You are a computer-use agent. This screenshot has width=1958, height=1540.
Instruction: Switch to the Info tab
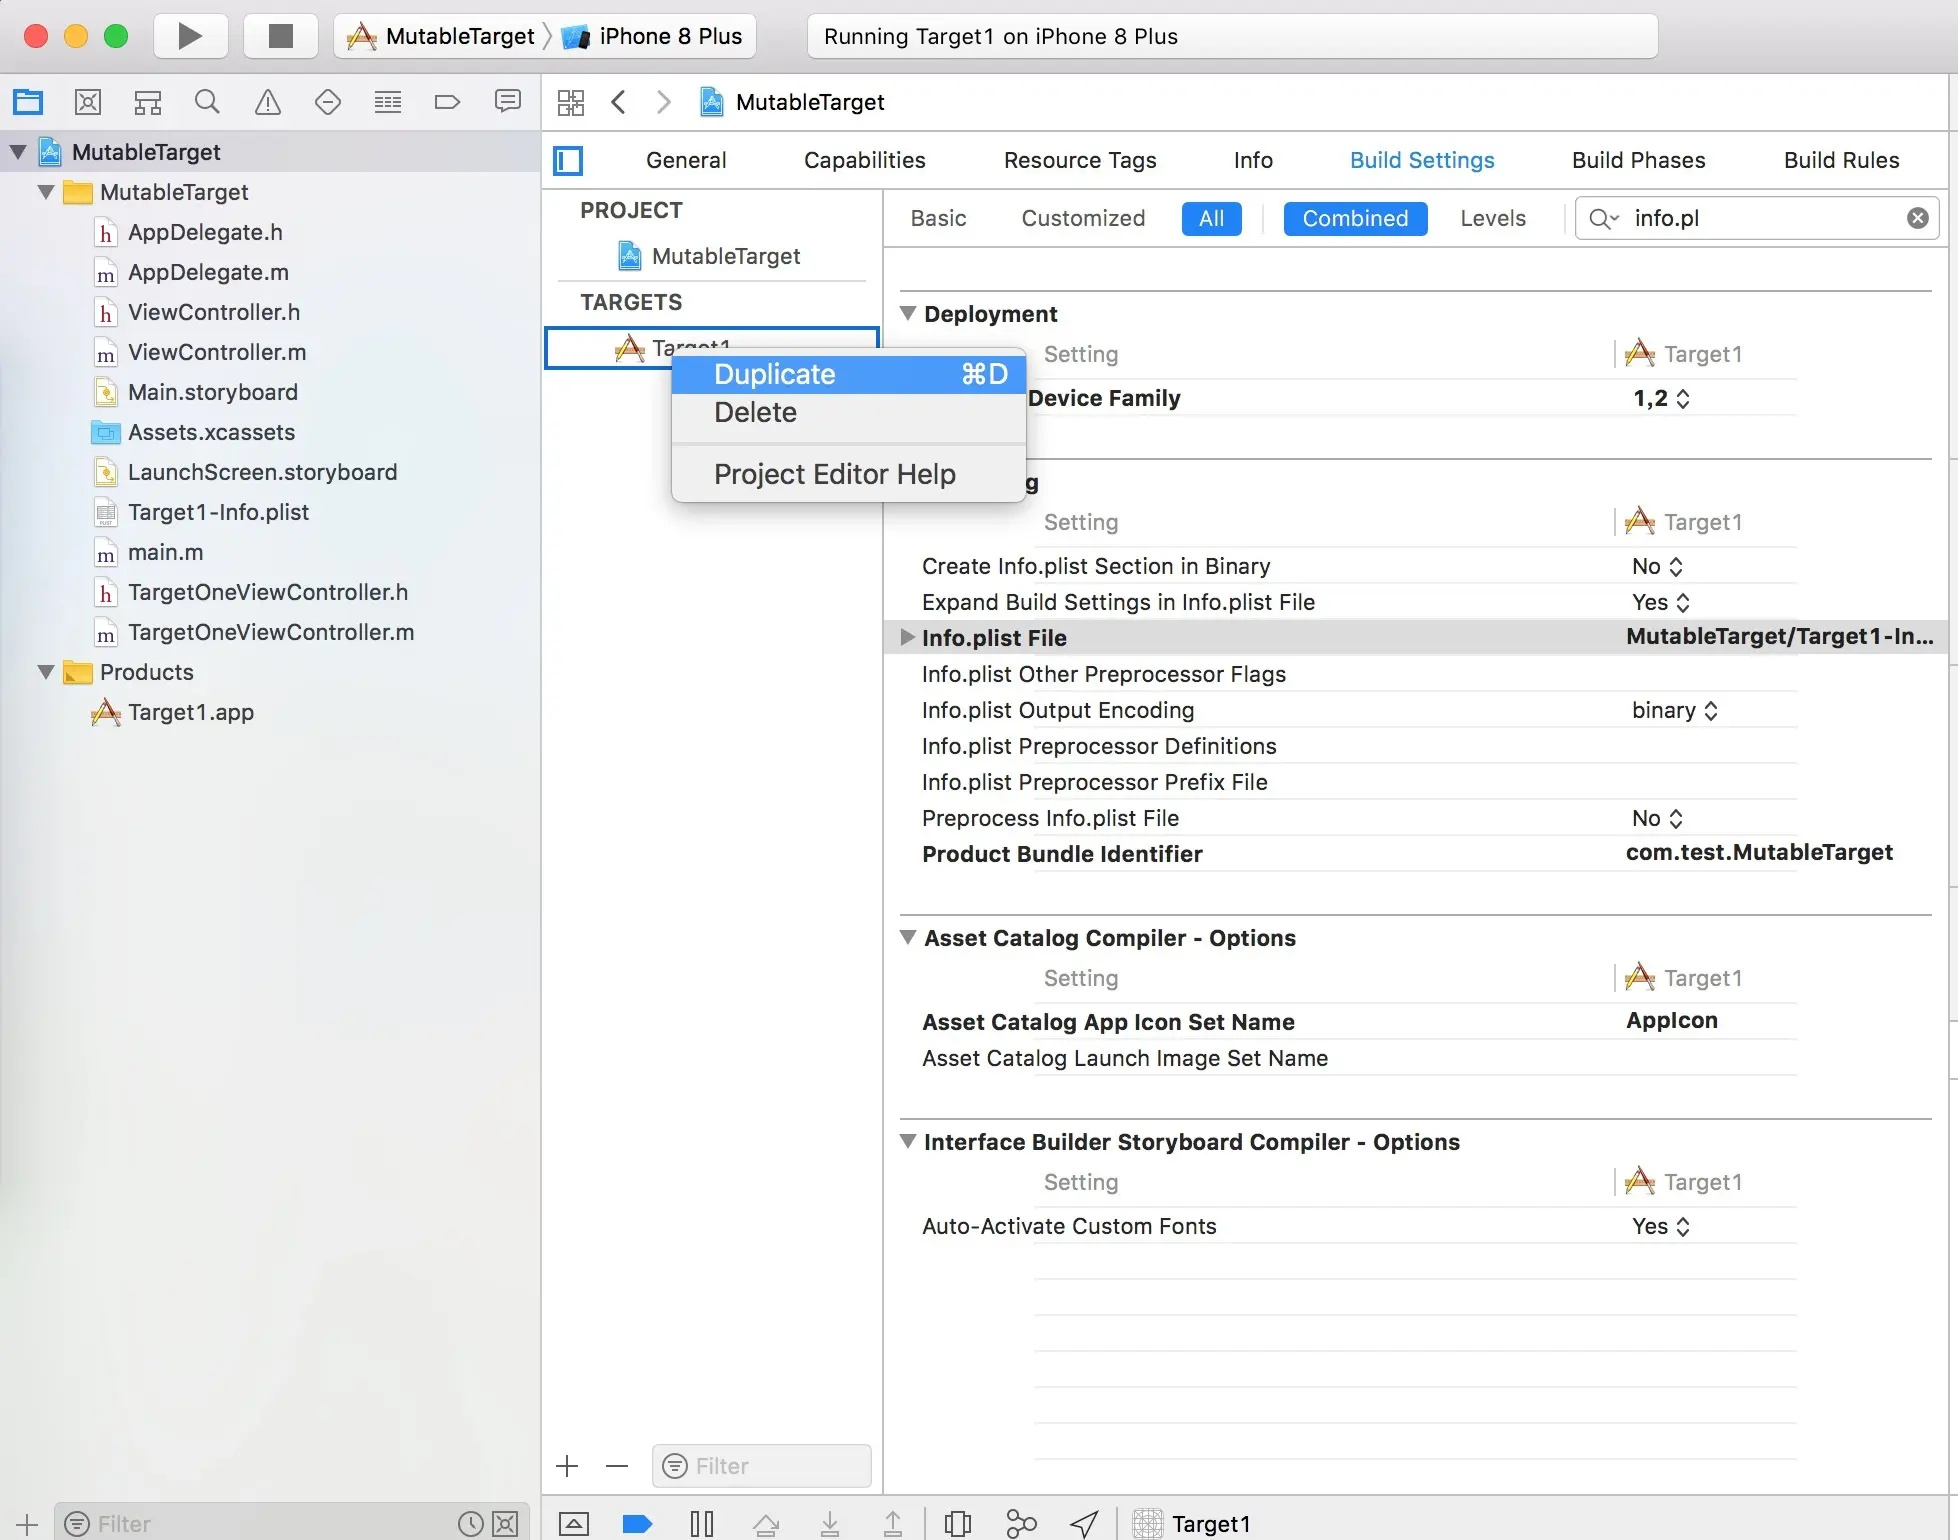point(1253,160)
